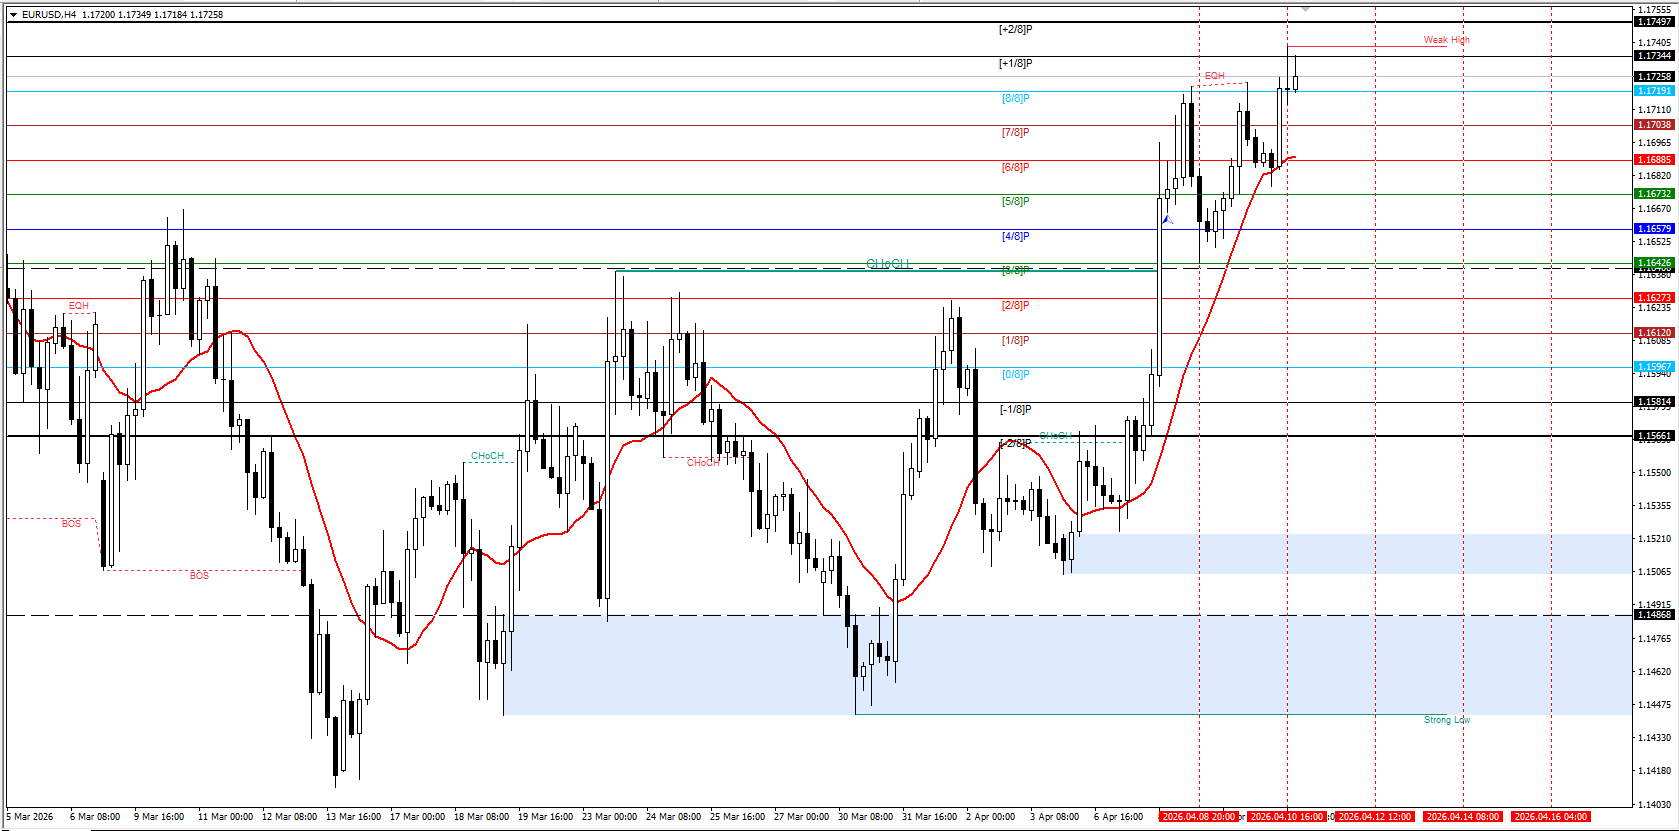Select the EQH label near April highs

tap(1214, 76)
